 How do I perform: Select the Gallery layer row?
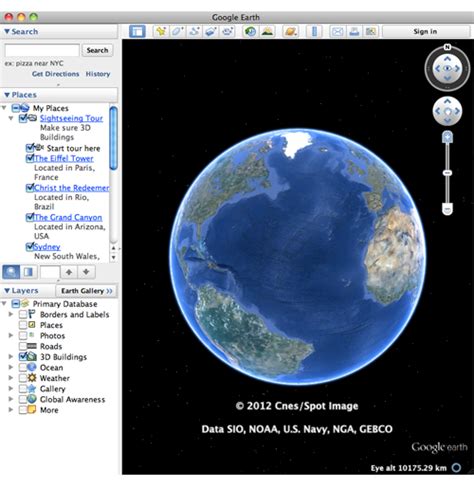point(53,389)
